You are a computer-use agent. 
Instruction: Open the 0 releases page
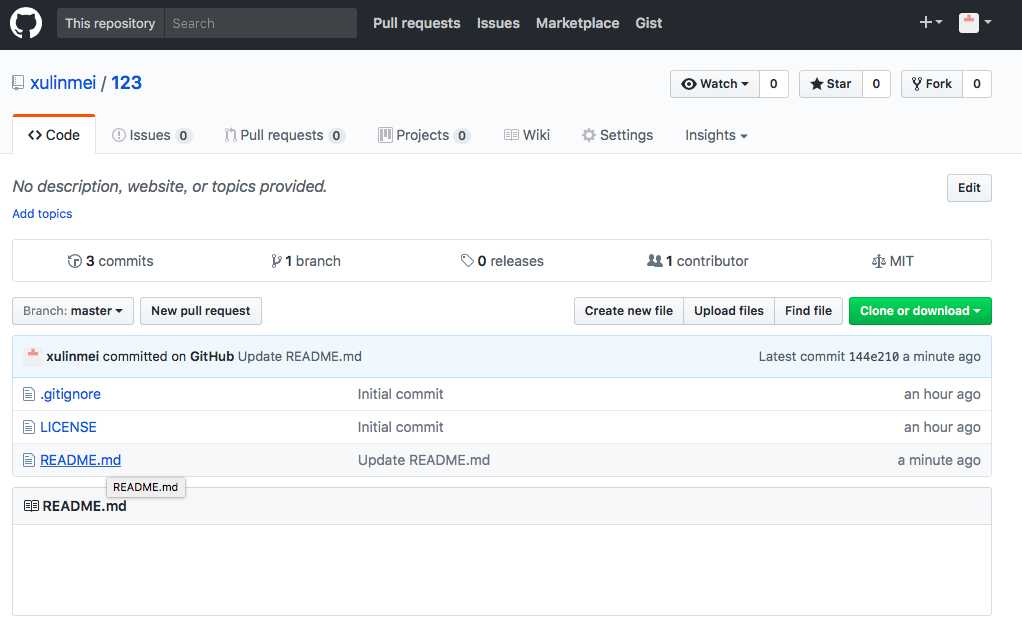(x=502, y=261)
